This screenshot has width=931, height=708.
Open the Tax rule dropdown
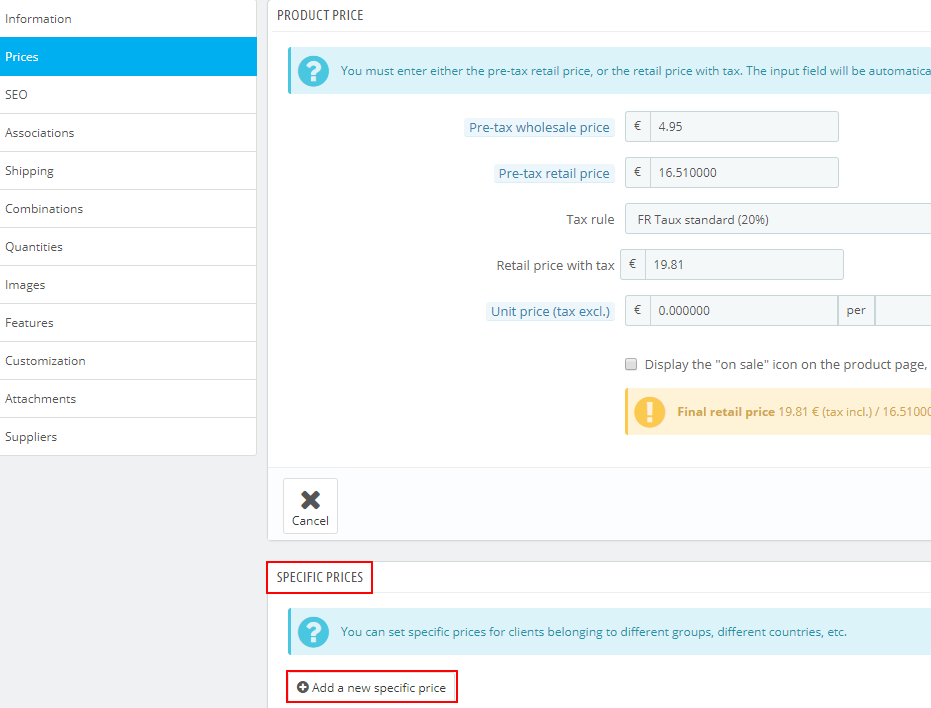click(x=778, y=219)
